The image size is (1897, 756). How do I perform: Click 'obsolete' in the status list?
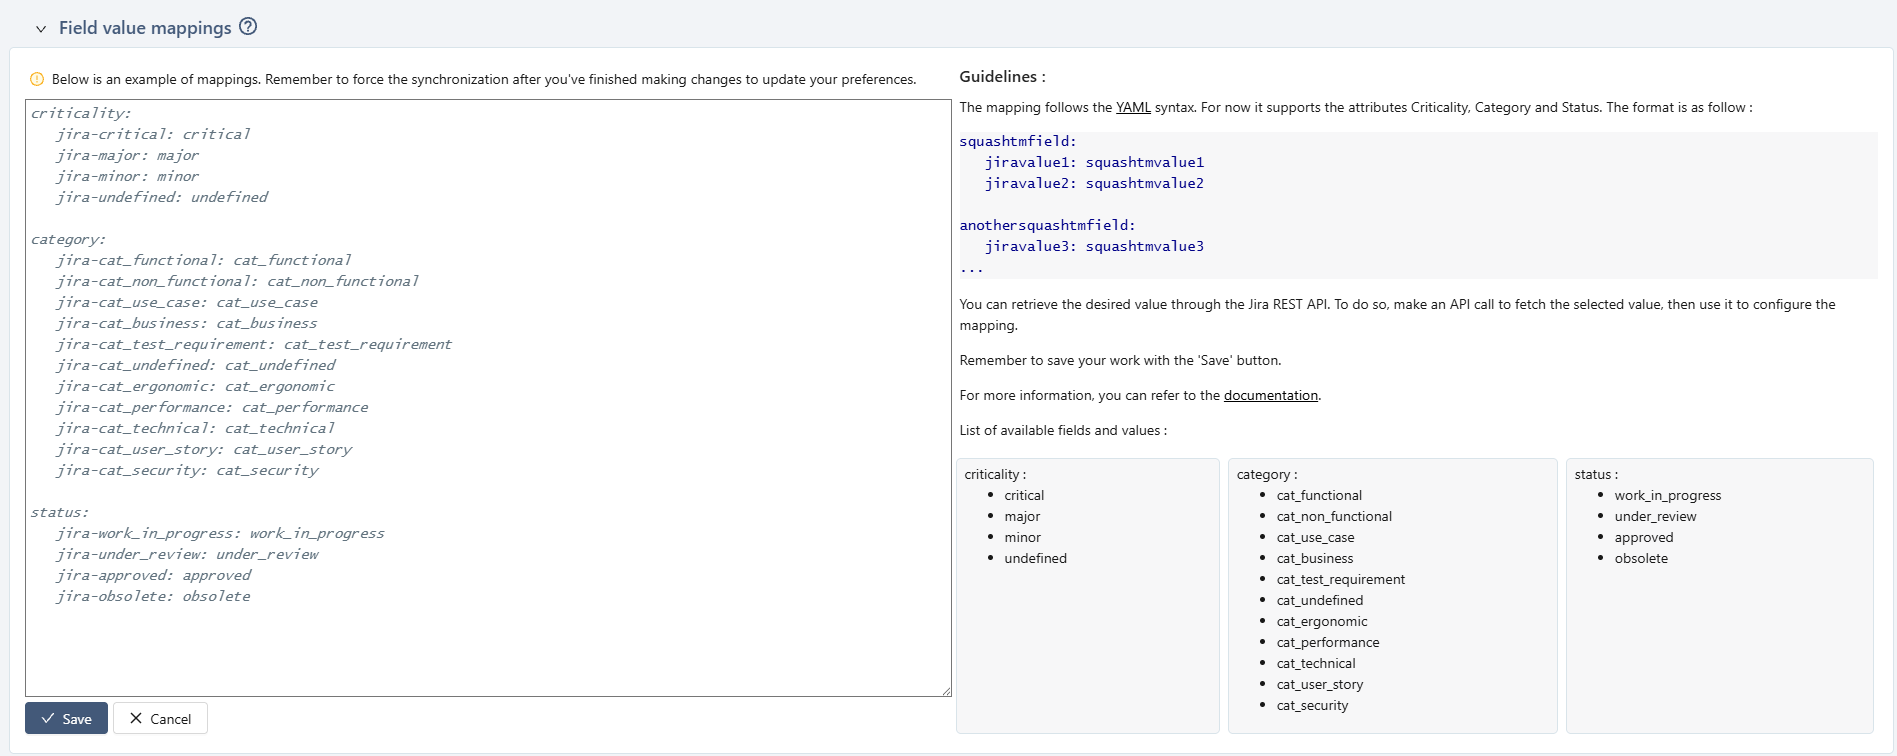click(x=1641, y=558)
